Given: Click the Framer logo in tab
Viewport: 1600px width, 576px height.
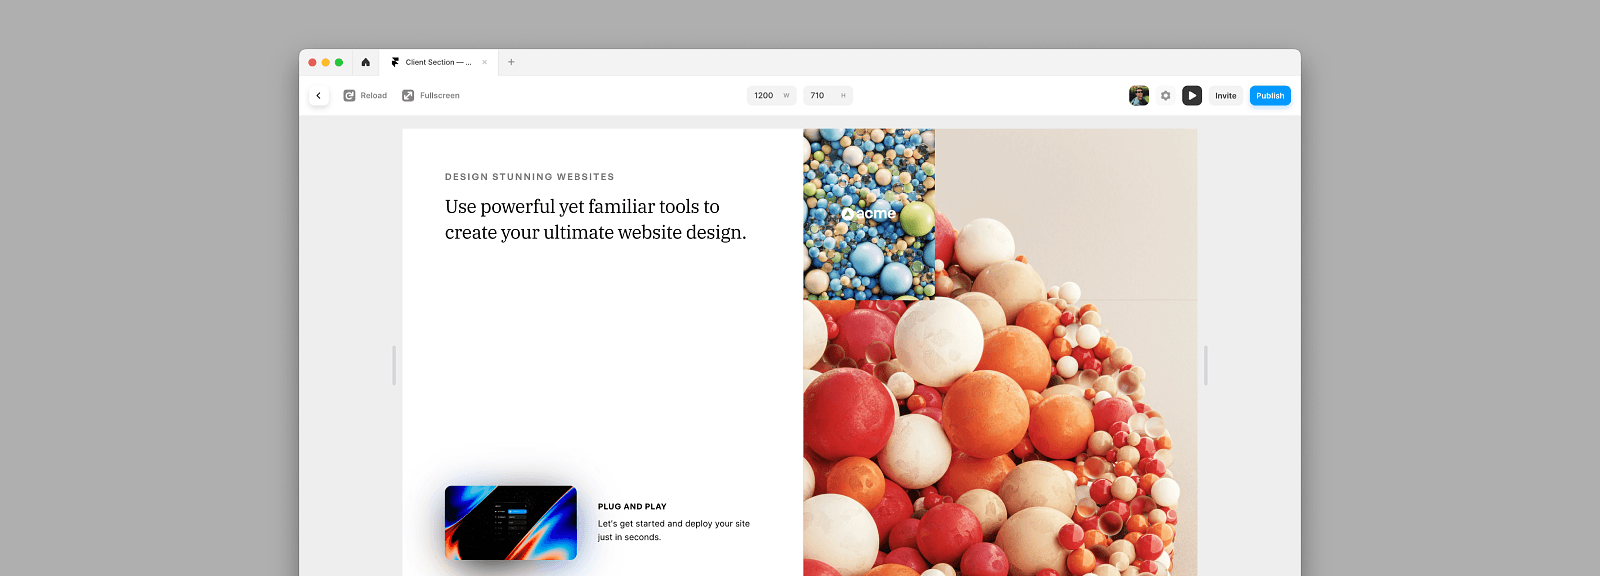Looking at the screenshot, I should 395,62.
